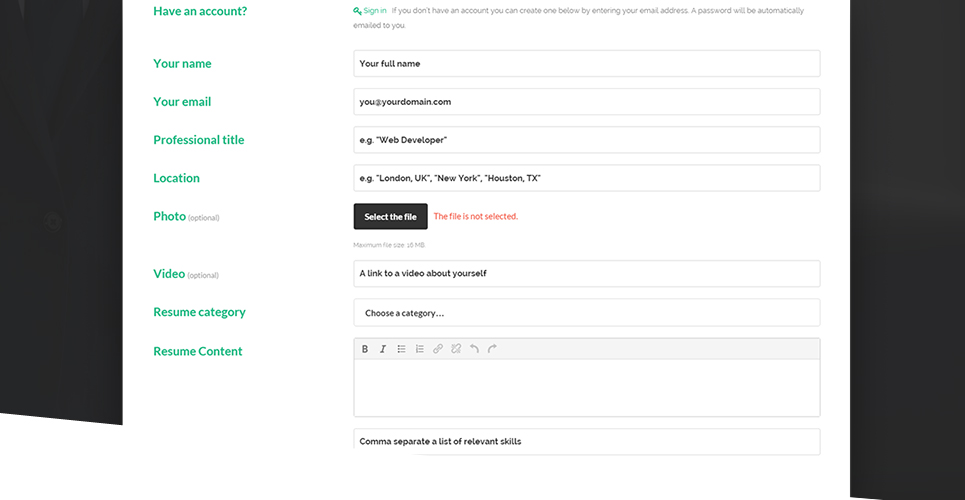Focus the Your full name field
The image size is (965, 500).
click(x=587, y=63)
